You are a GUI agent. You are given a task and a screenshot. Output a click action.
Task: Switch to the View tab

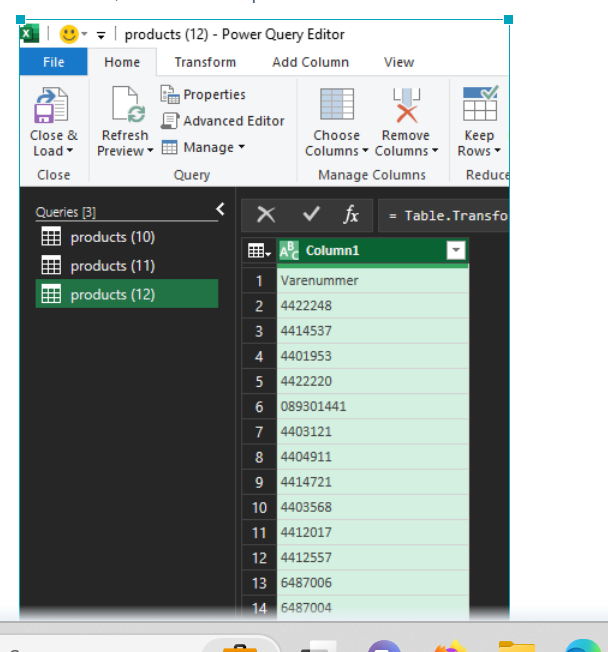[399, 62]
